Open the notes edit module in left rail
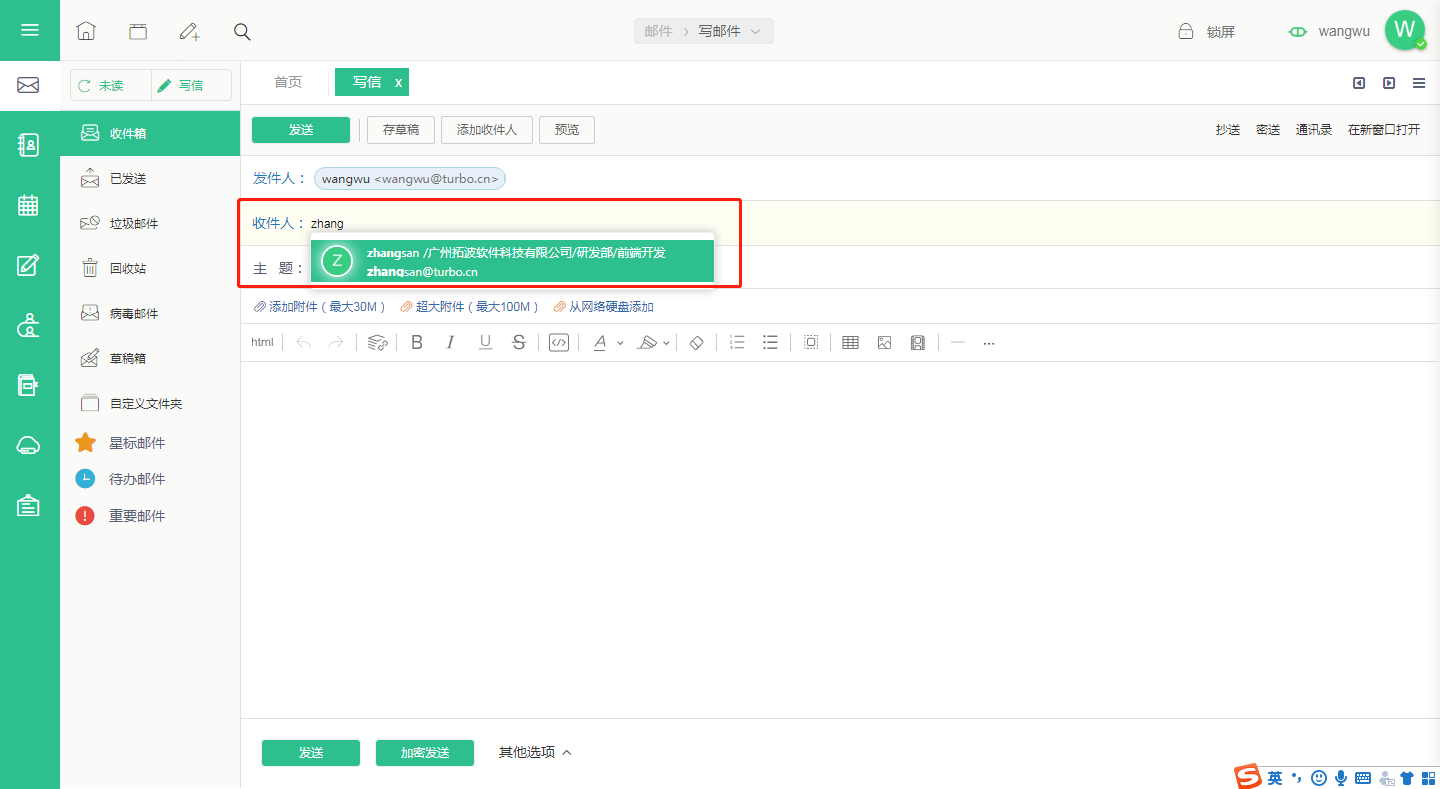Screen dimensions: 1440x789 point(28,265)
